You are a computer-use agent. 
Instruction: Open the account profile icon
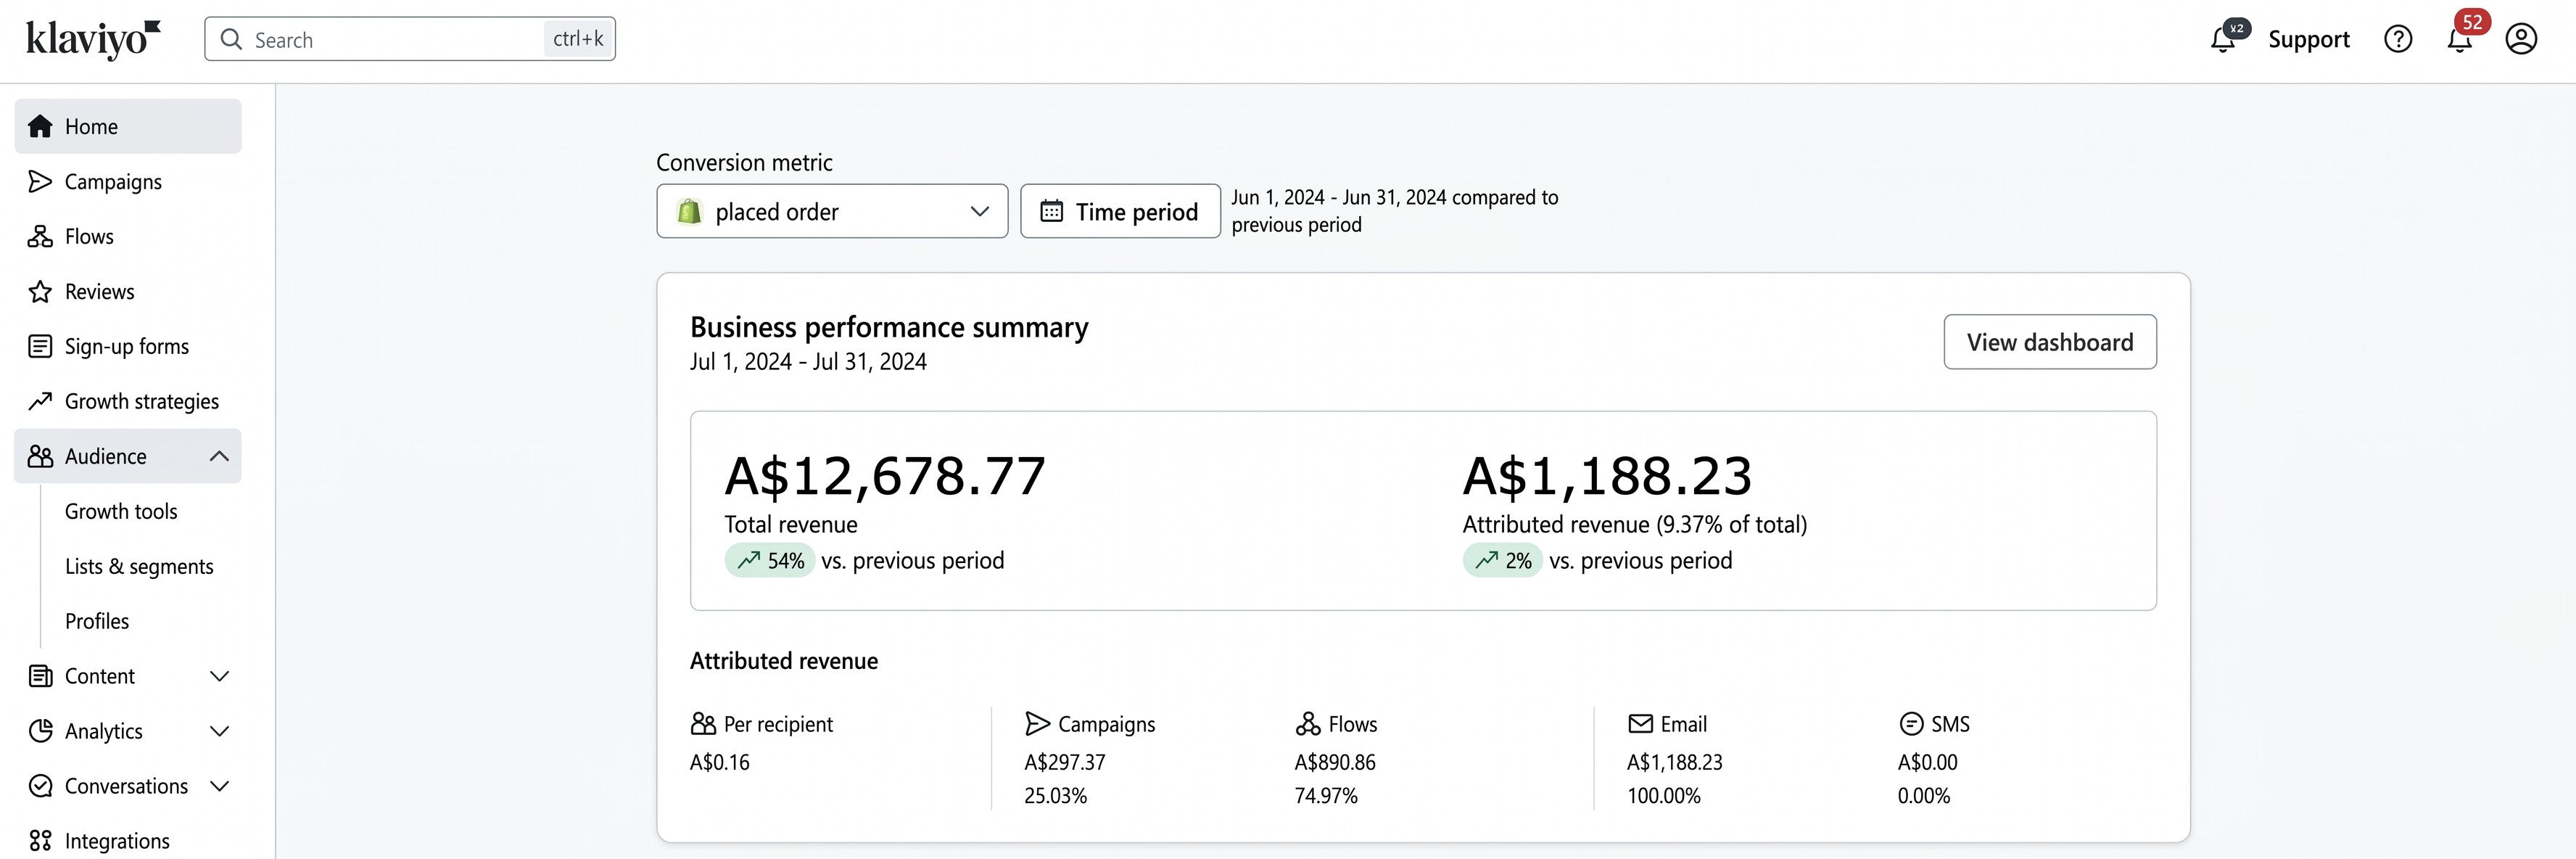click(x=2521, y=39)
